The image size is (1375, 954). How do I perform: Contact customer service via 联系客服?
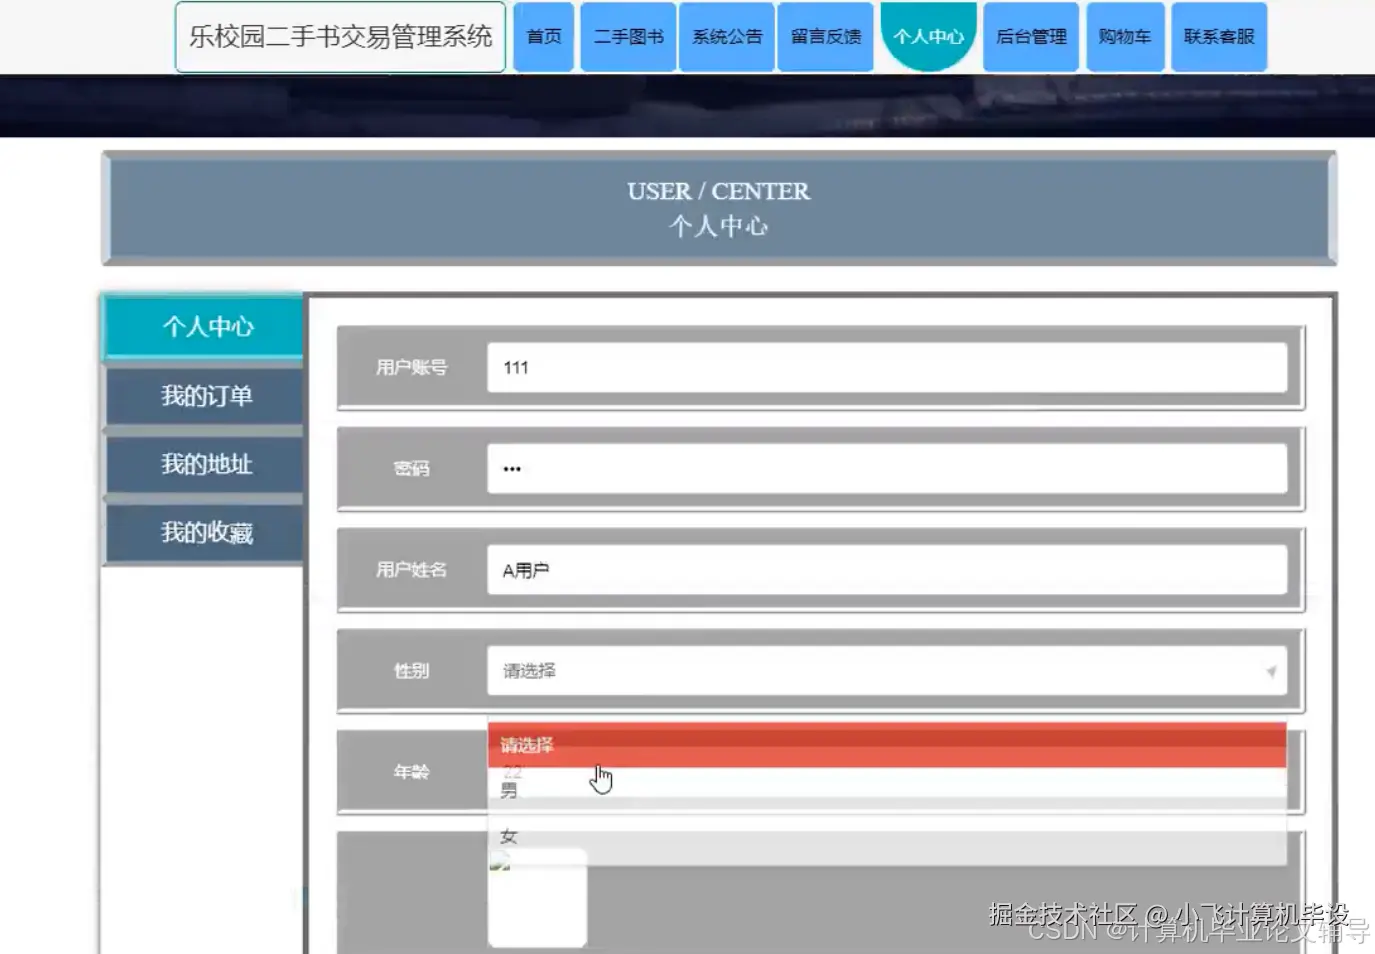pyautogui.click(x=1218, y=36)
